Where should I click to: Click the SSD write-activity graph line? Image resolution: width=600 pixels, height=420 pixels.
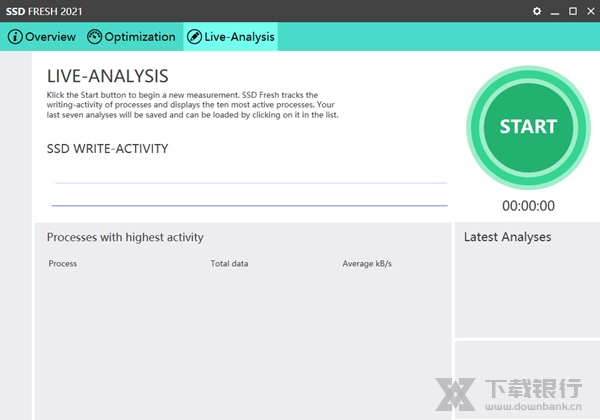[250, 205]
